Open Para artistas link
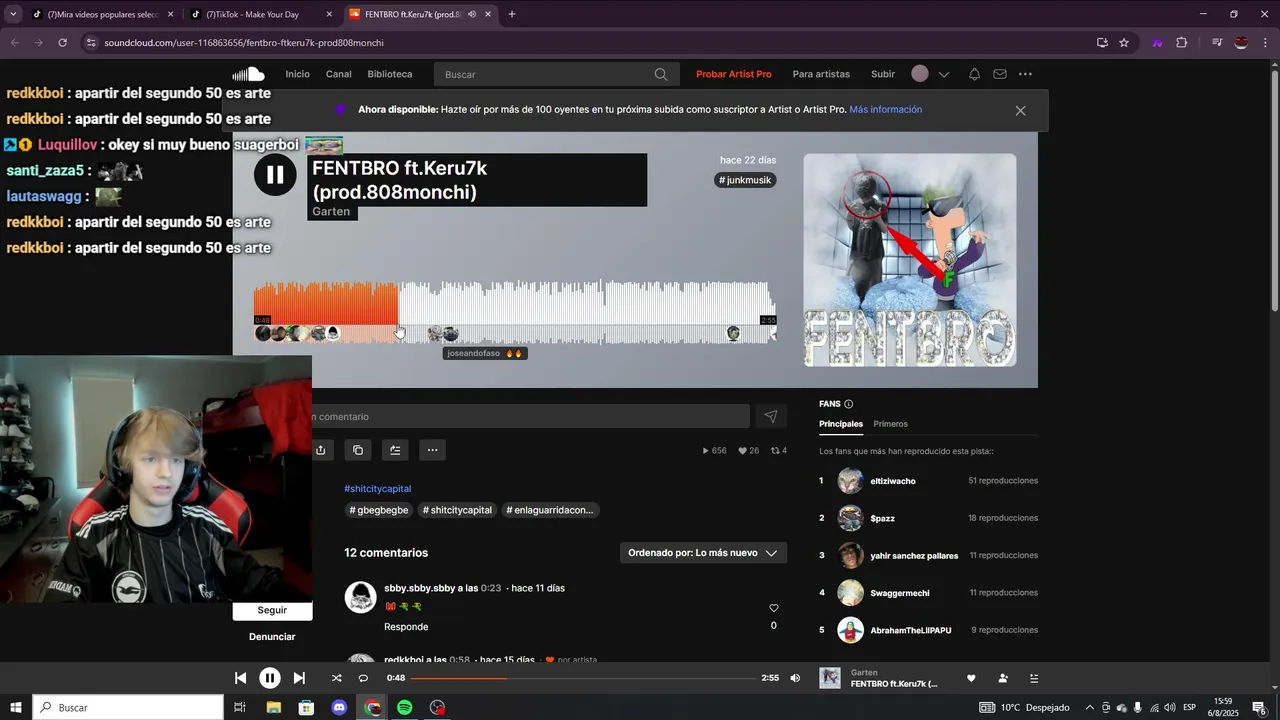Viewport: 1280px width, 720px height. [x=821, y=74]
